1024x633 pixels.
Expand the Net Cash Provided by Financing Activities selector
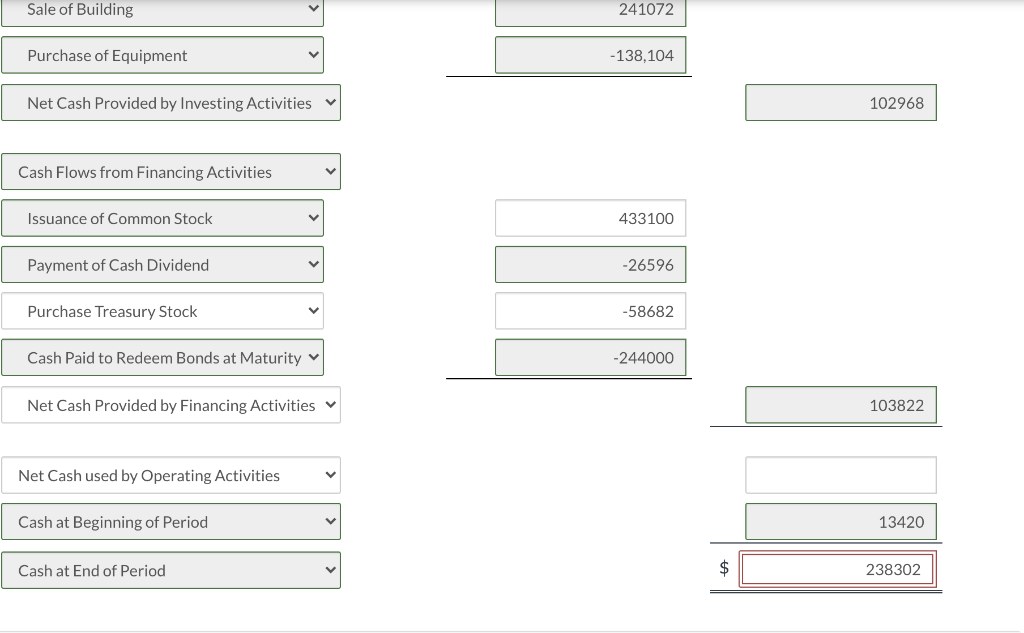point(171,405)
